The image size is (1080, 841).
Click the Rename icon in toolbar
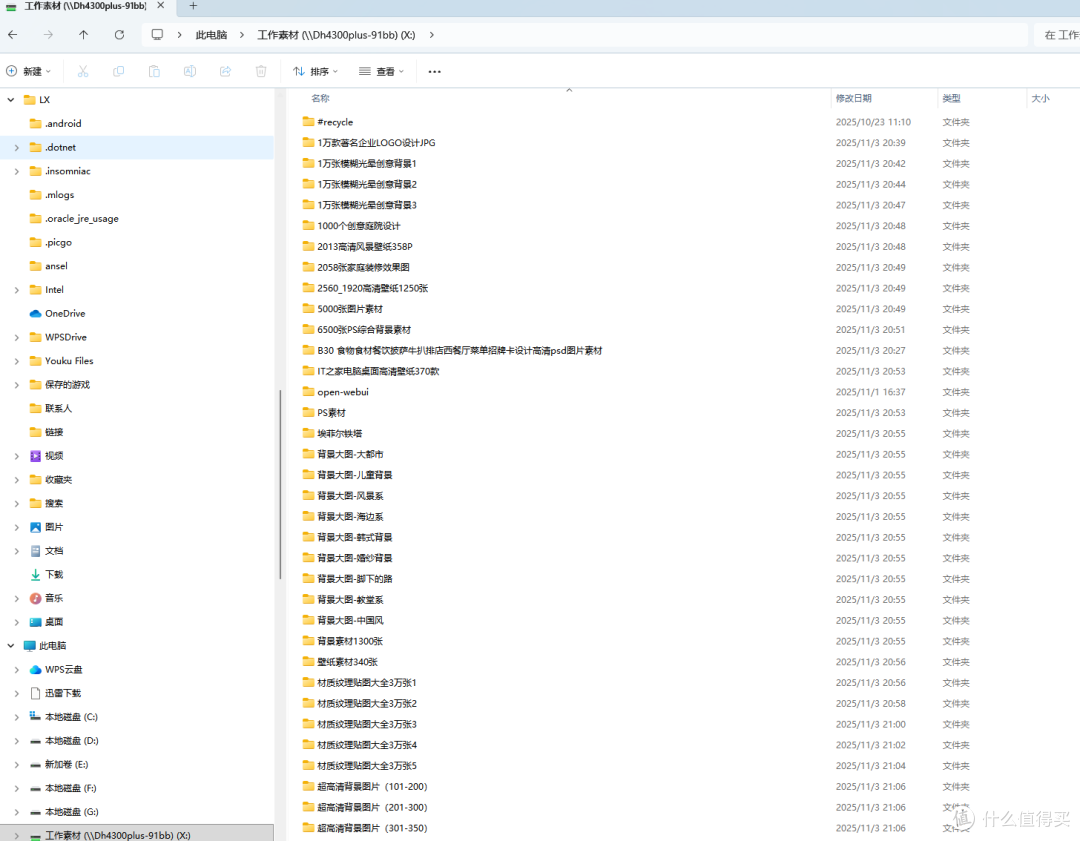click(189, 71)
